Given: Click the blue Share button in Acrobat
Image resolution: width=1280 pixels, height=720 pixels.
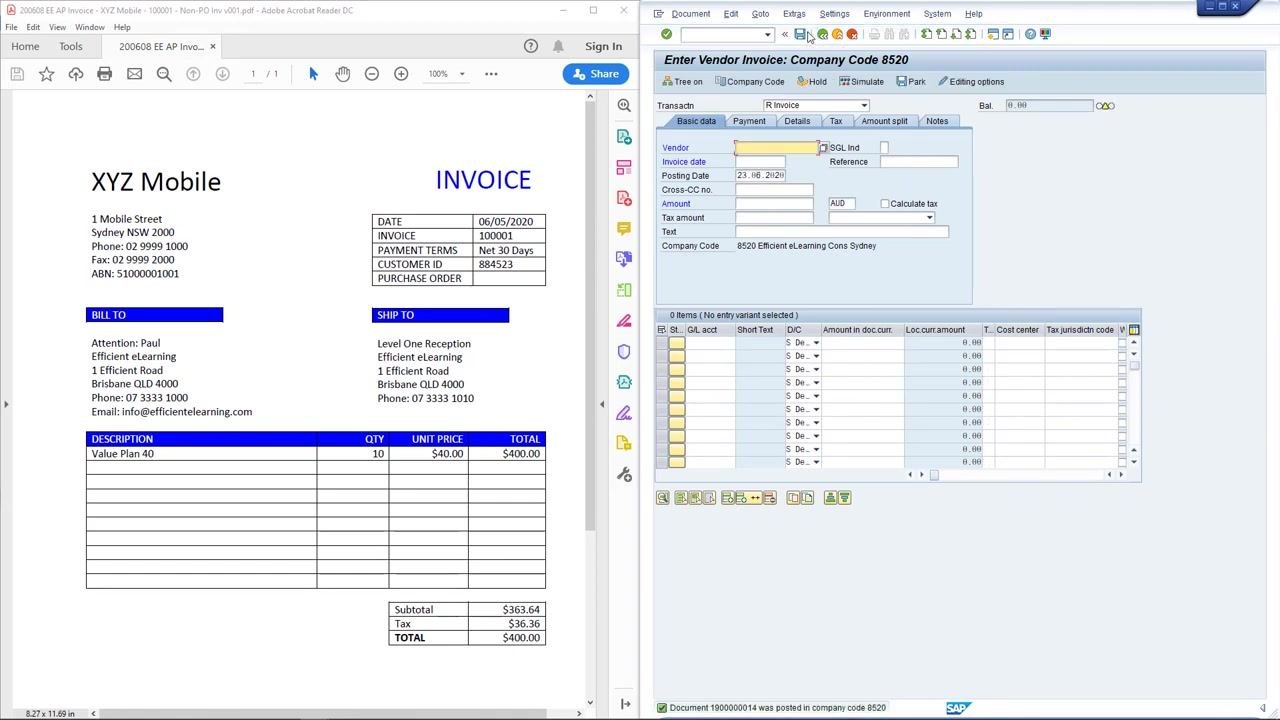Looking at the screenshot, I should (595, 74).
